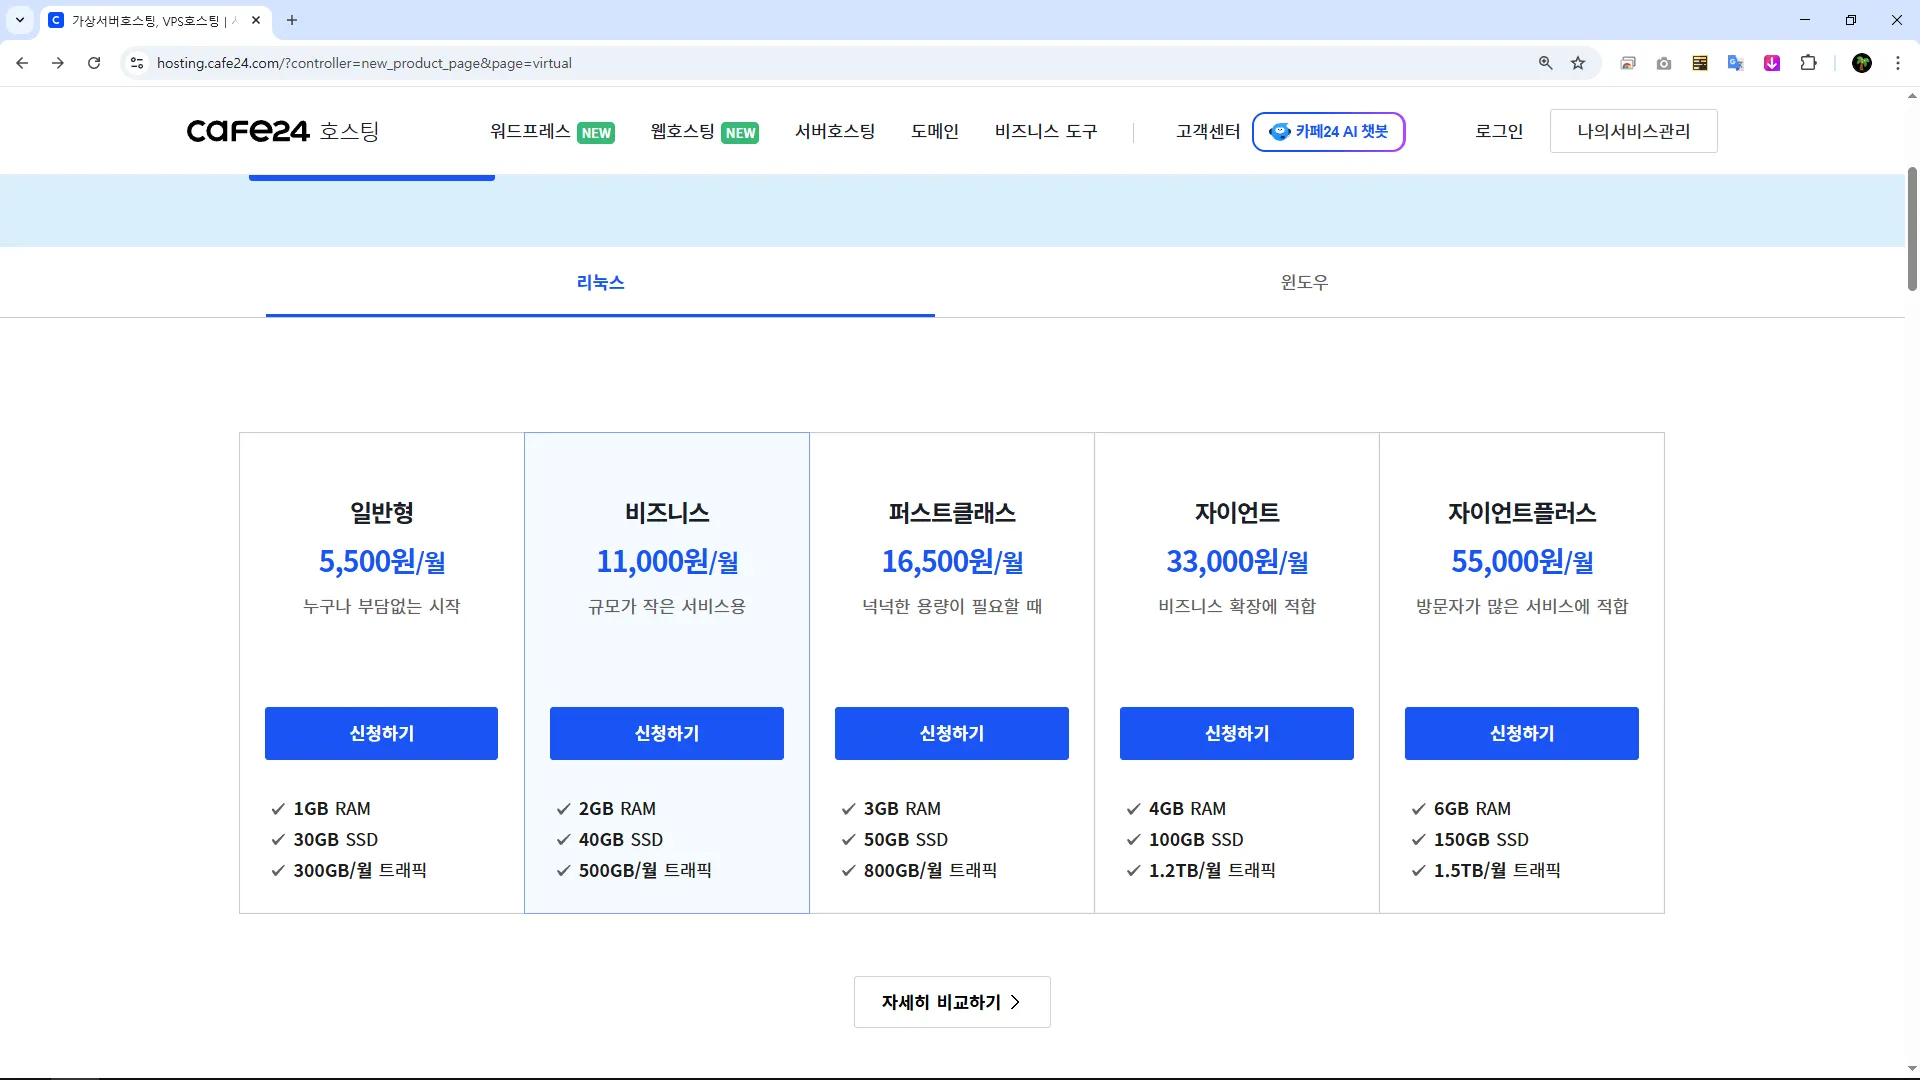Screen dimensions: 1920x1080
Task: Click 신청하기 for the 일반형 plan
Action: point(381,733)
